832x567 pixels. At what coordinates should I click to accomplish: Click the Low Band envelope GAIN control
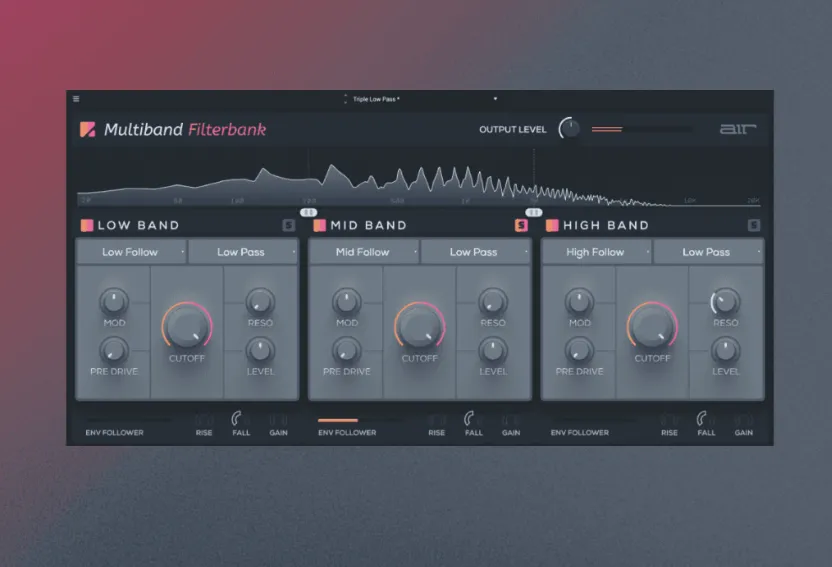click(x=278, y=420)
